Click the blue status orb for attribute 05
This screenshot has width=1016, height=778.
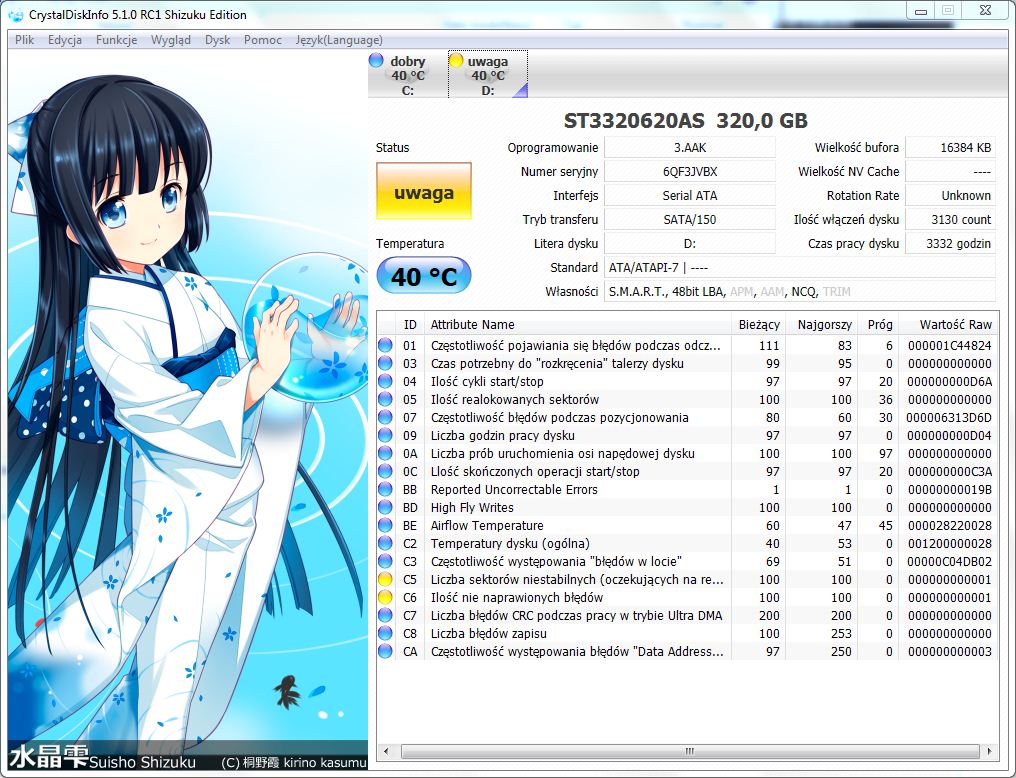[386, 400]
